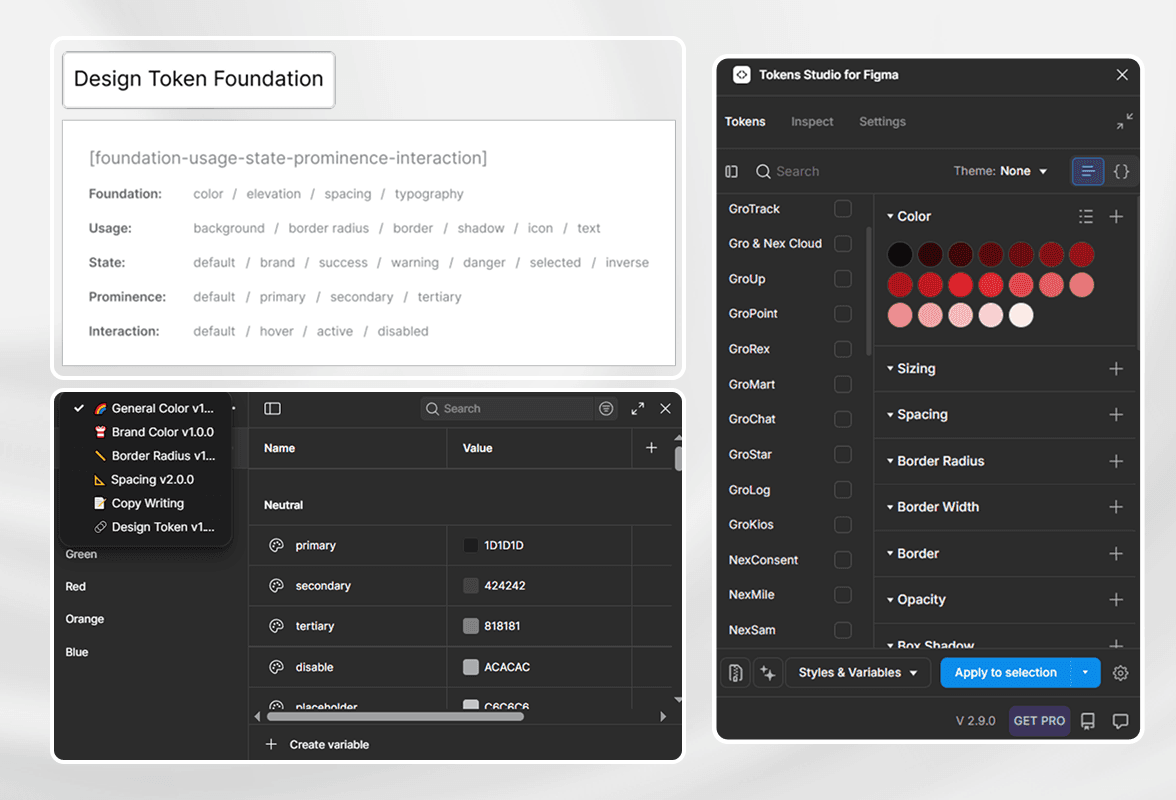Click the ACACAC swatch of disable
Image resolution: width=1176 pixels, height=800 pixels.
coord(470,667)
